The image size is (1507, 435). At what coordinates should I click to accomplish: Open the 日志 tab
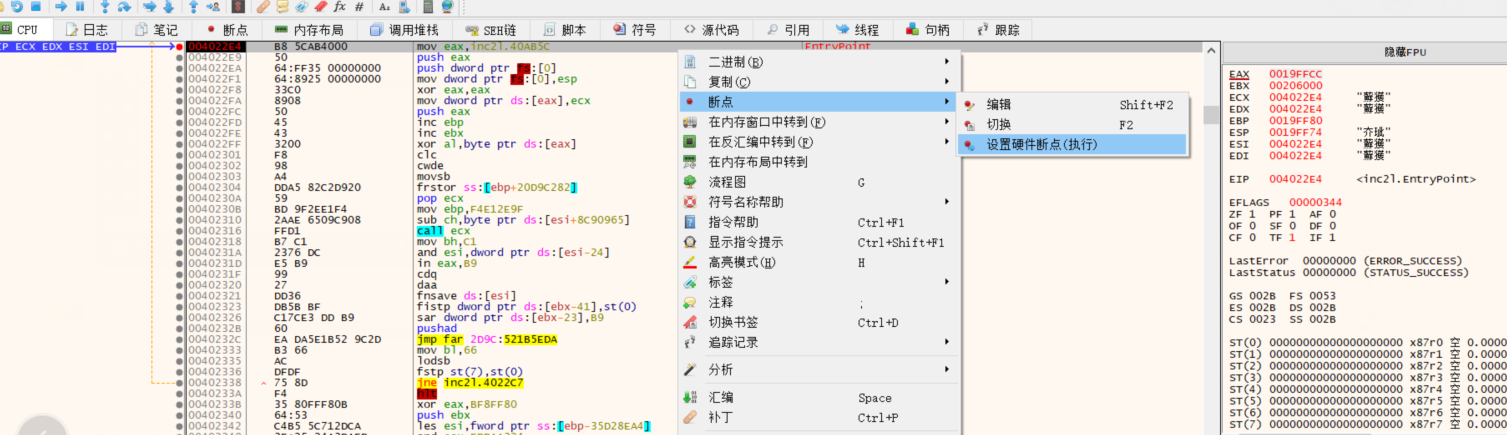pyautogui.click(x=86, y=30)
